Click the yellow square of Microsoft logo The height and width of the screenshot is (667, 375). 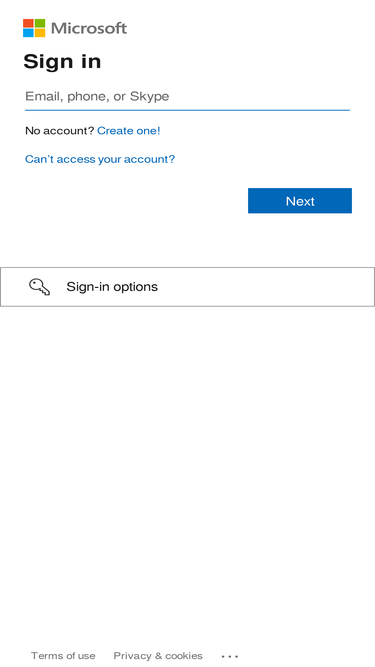click(x=40, y=33)
